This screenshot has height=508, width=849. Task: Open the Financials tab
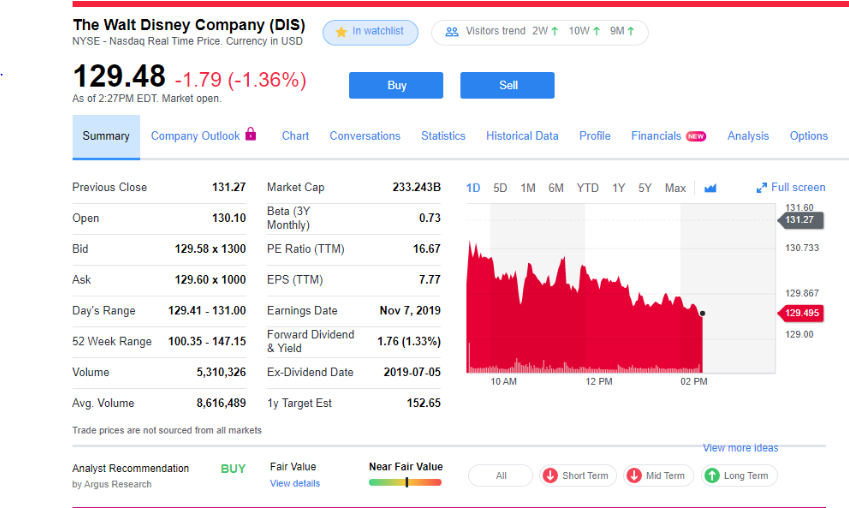coord(656,136)
